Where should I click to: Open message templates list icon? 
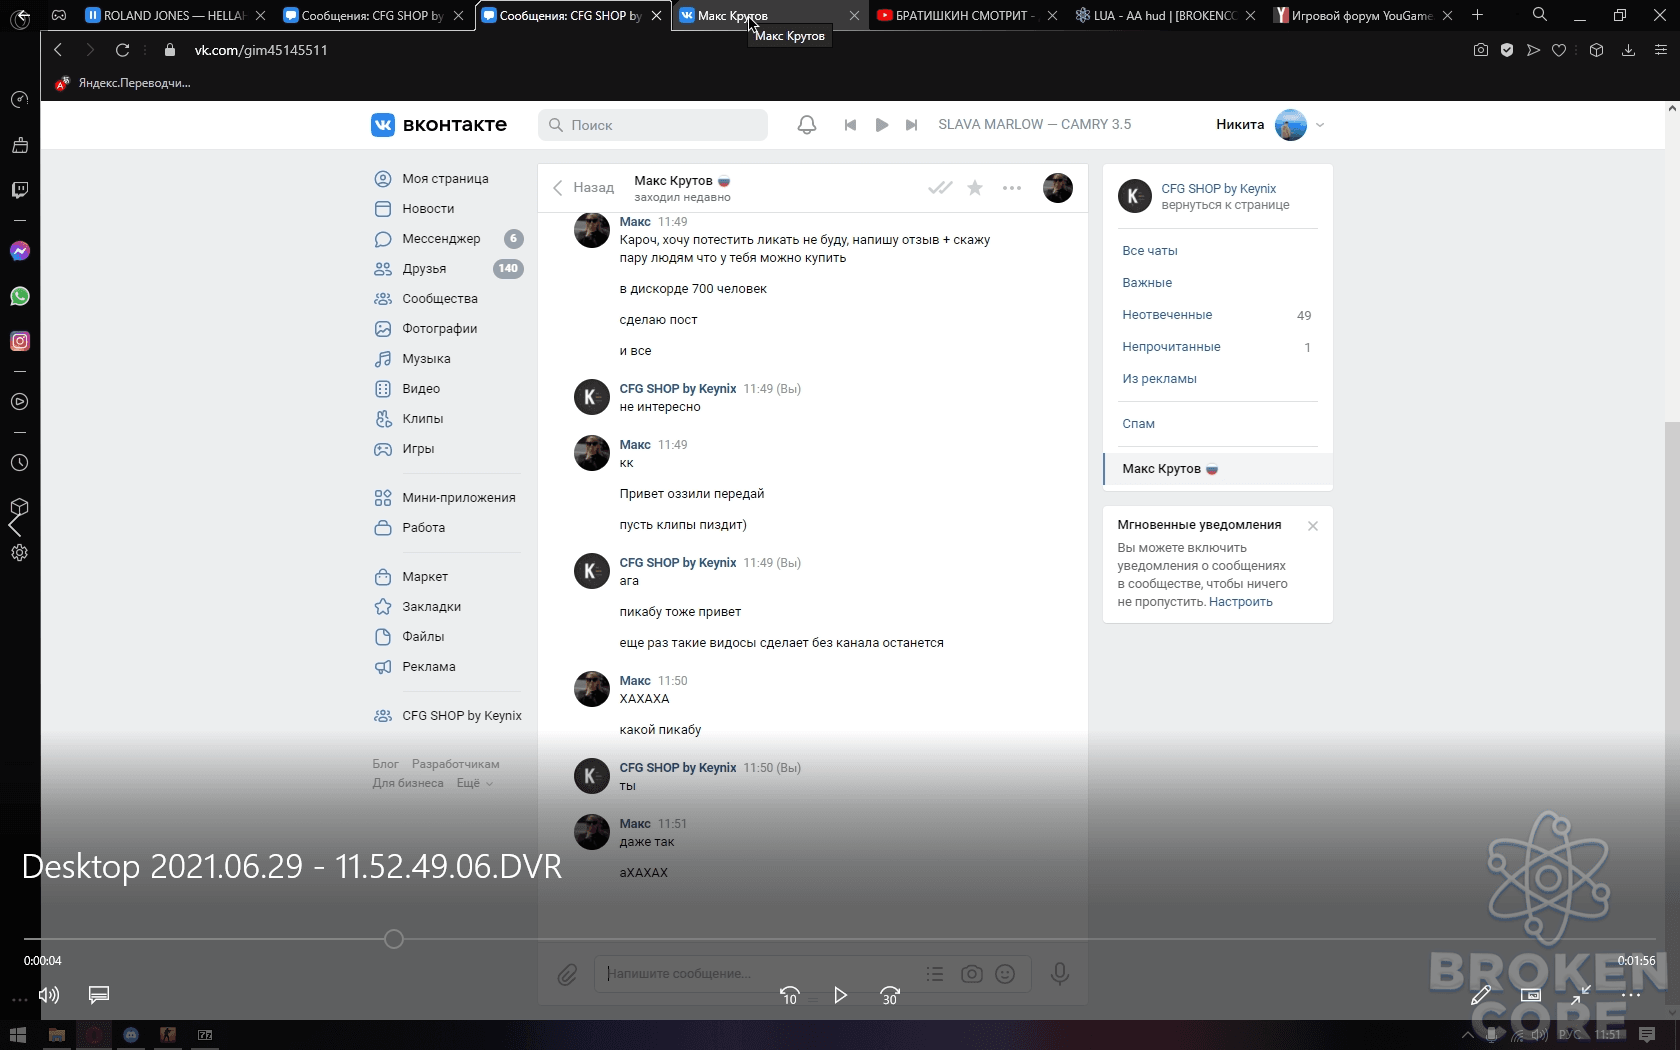point(935,974)
